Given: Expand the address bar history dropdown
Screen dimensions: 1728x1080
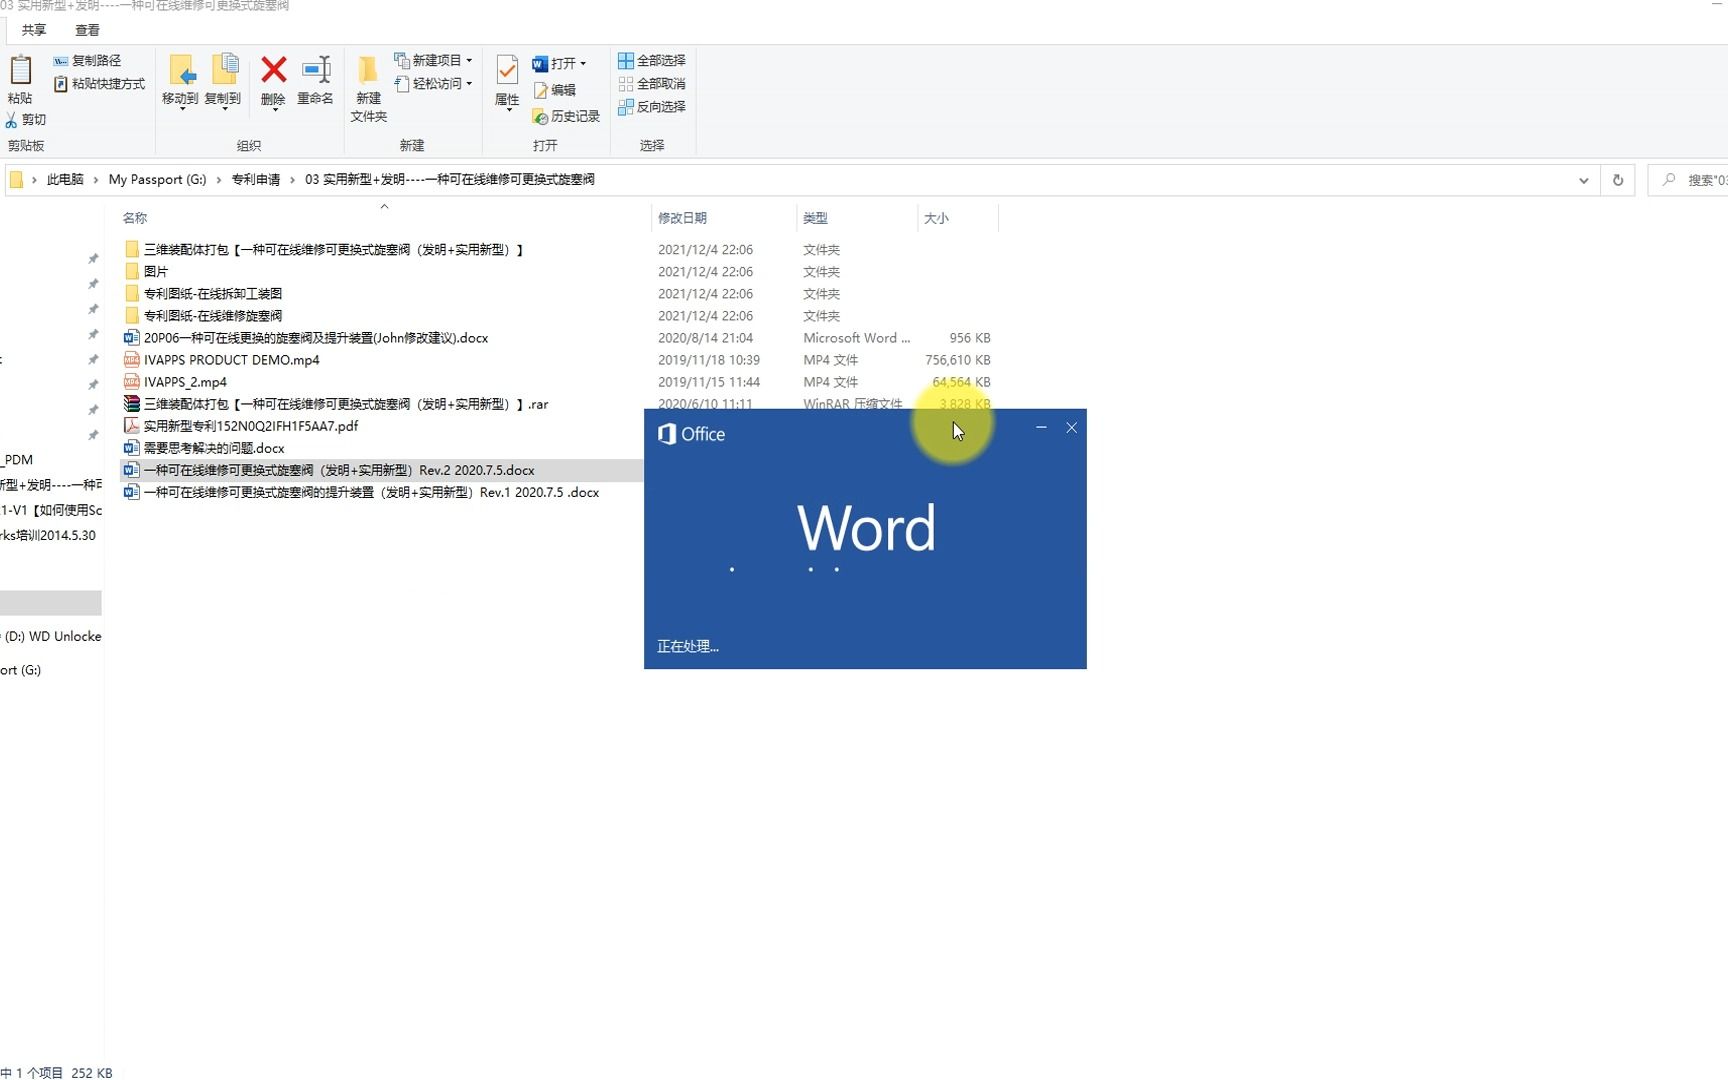Looking at the screenshot, I should click(1584, 180).
